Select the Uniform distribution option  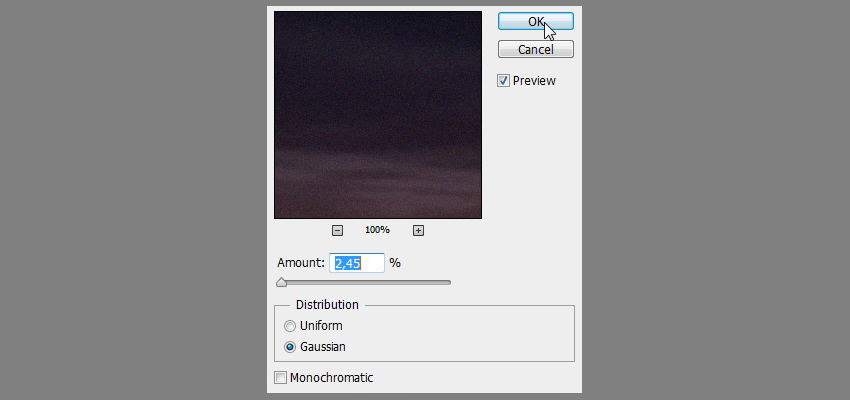(290, 326)
